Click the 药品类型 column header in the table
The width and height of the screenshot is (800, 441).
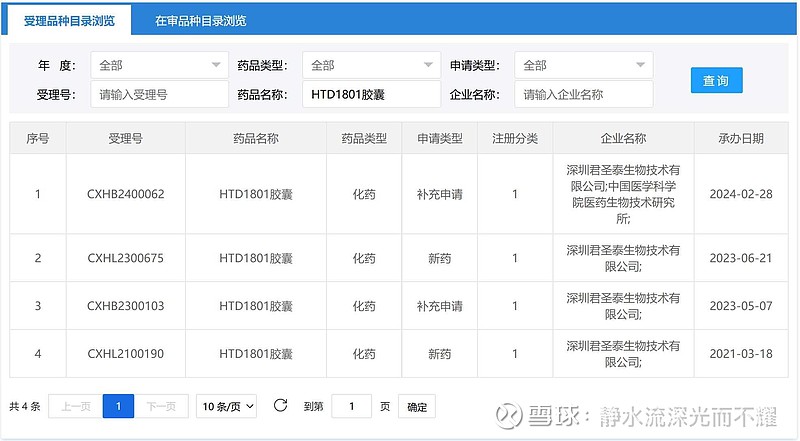point(364,138)
